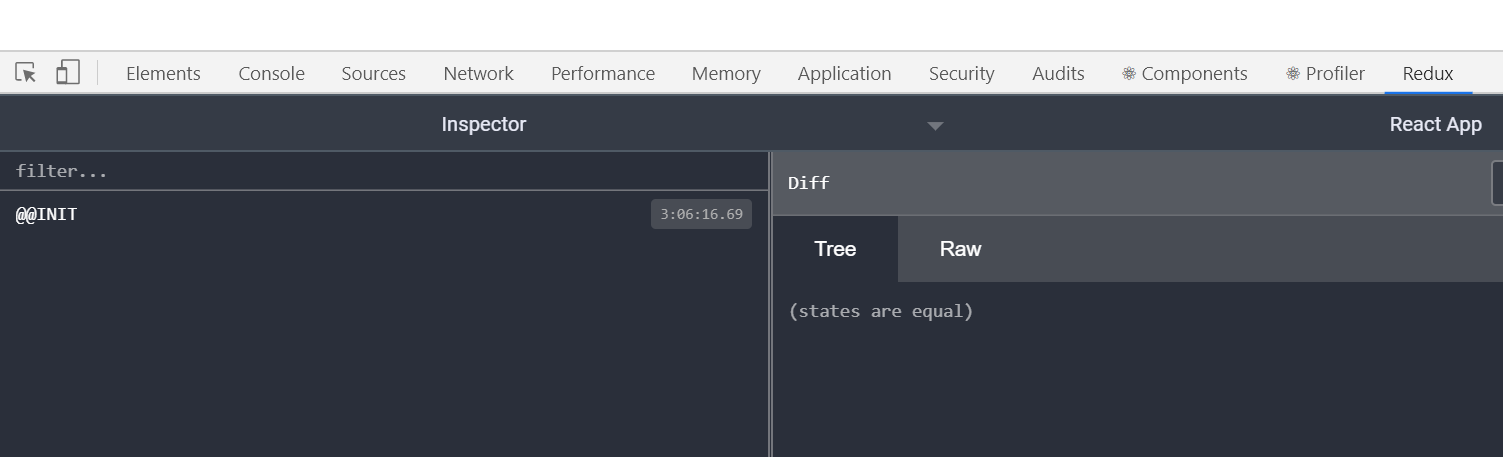
Task: Select the Audits tab
Action: tap(1058, 74)
